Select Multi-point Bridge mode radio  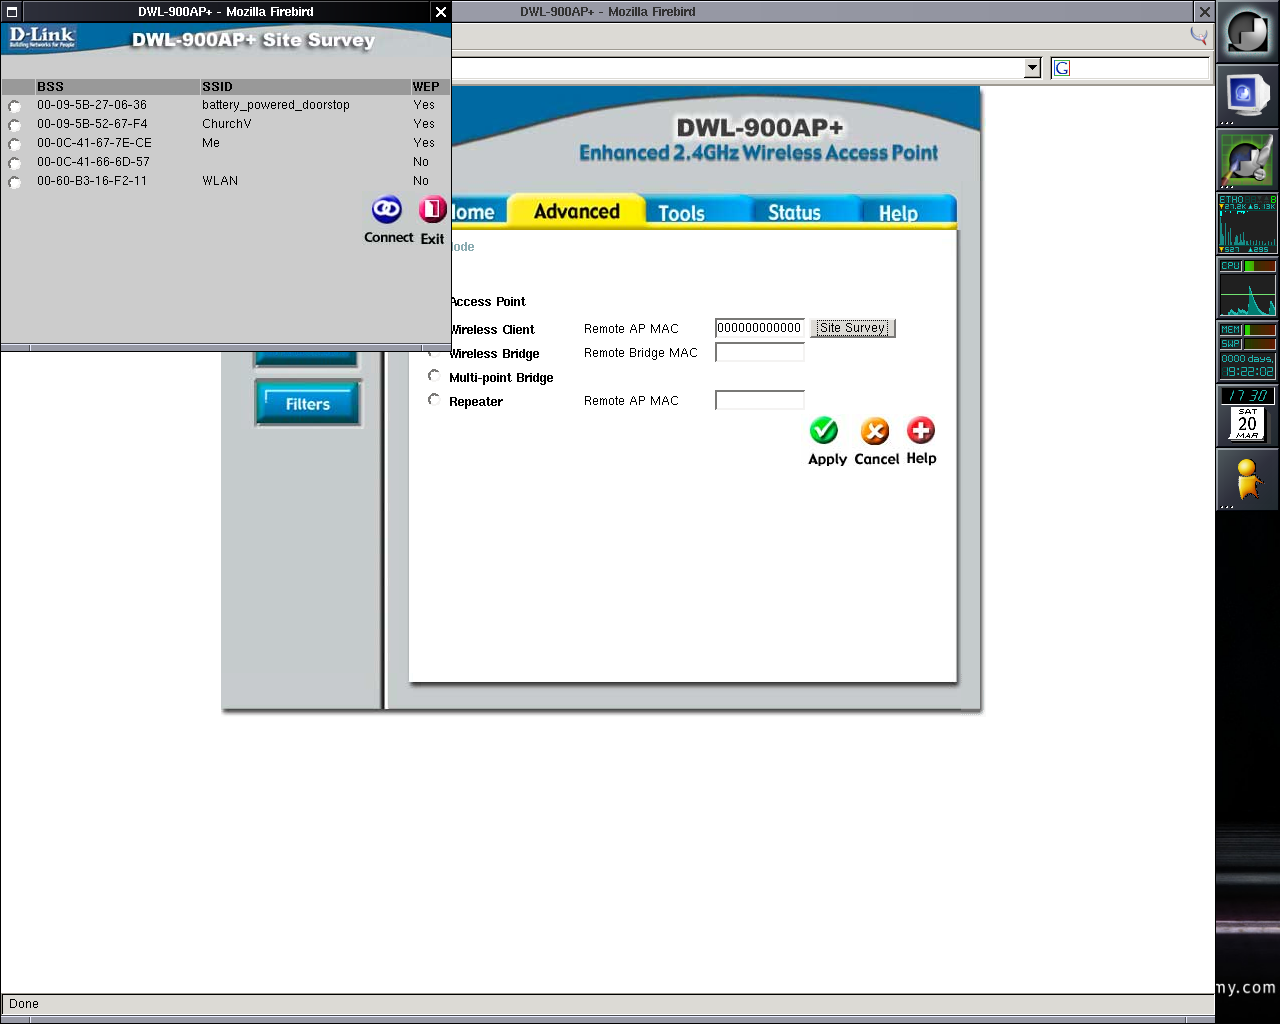pyautogui.click(x=434, y=376)
